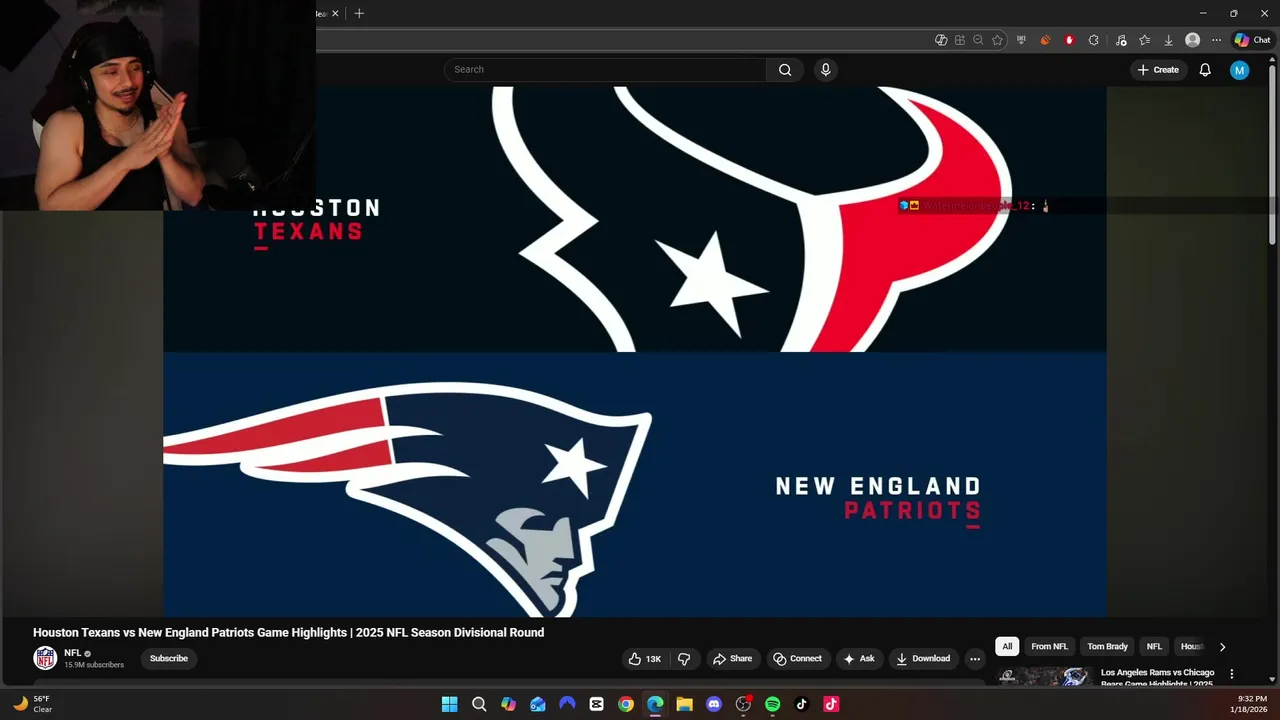Open the Edge profile icon
Screen dimensions: 1280x720
1192,40
